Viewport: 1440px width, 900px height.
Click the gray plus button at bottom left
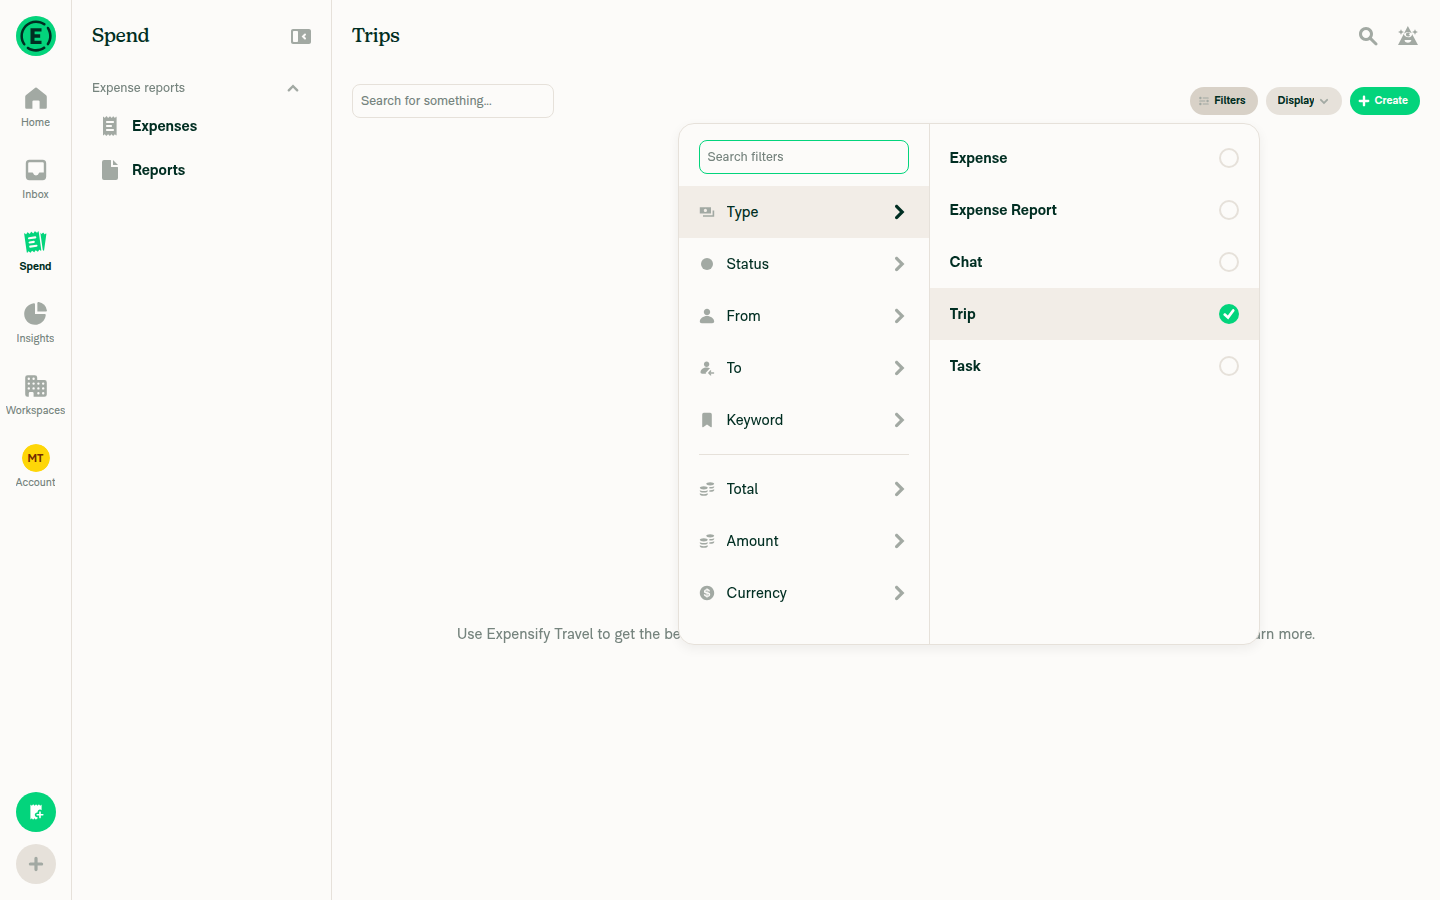tap(36, 864)
